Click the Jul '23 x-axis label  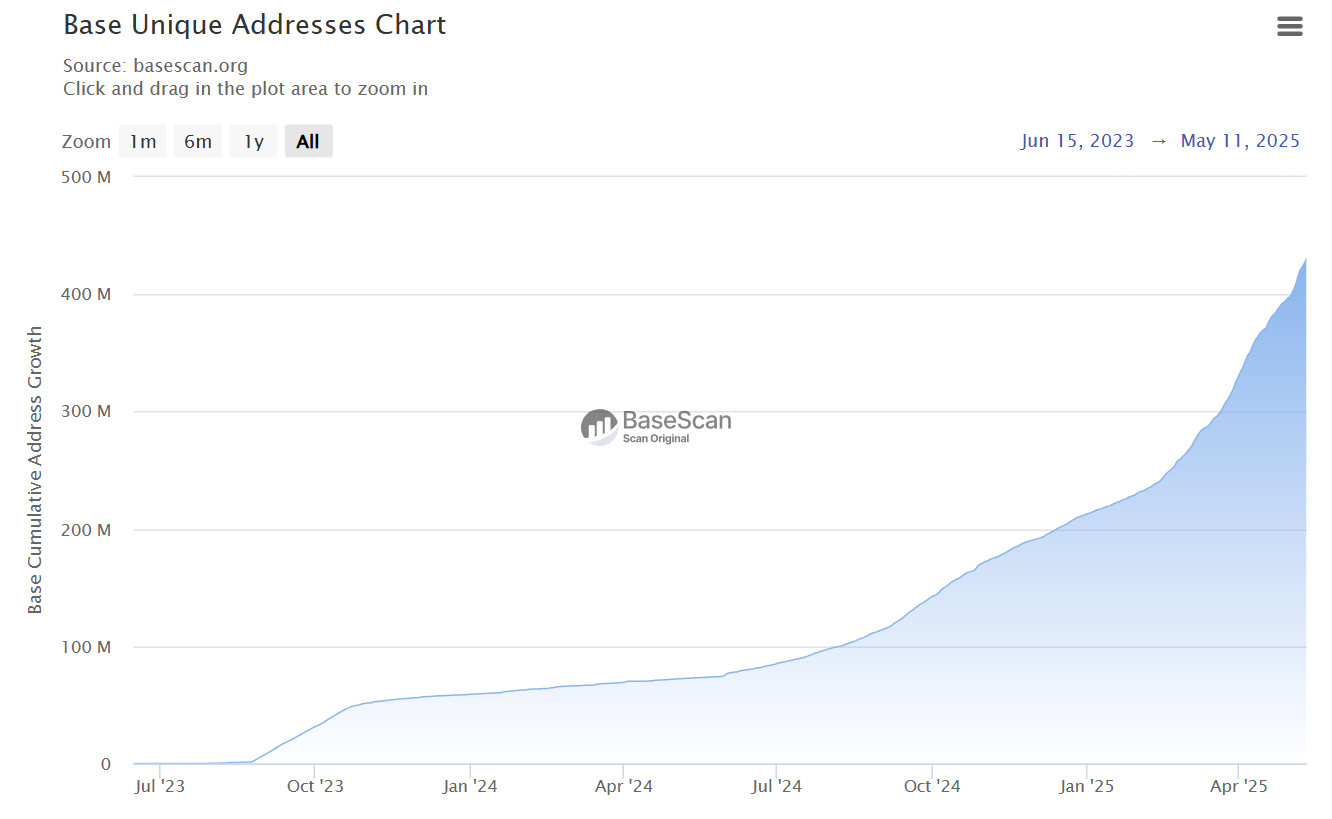coord(159,786)
